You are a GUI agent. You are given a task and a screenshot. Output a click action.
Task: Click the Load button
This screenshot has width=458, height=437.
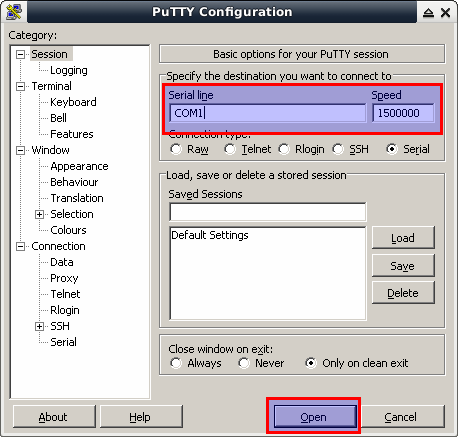[x=403, y=238]
